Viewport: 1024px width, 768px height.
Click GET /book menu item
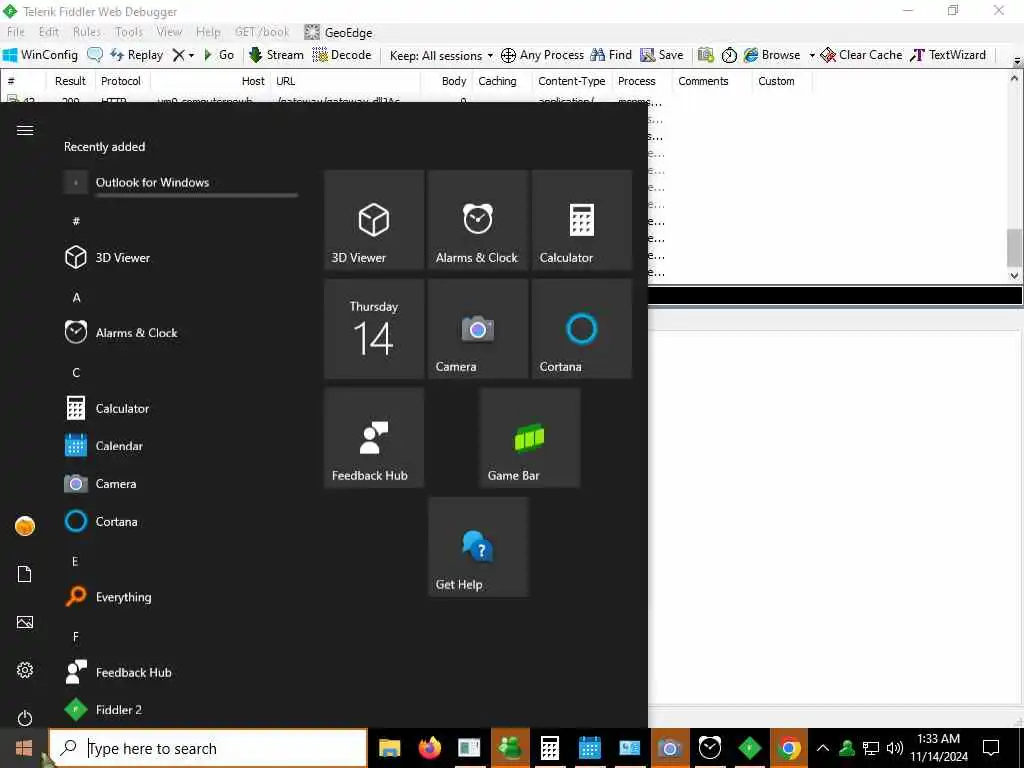pos(262,32)
